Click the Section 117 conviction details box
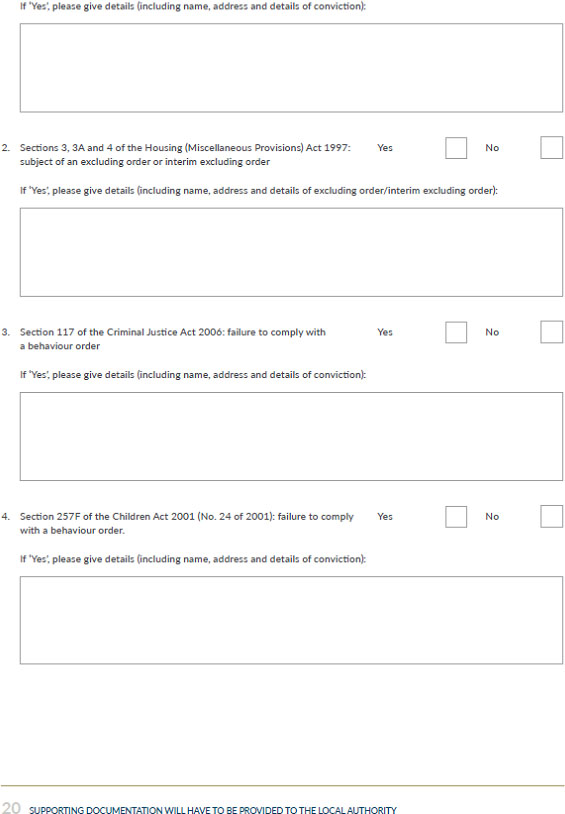This screenshot has width=565, height=814. [291, 437]
